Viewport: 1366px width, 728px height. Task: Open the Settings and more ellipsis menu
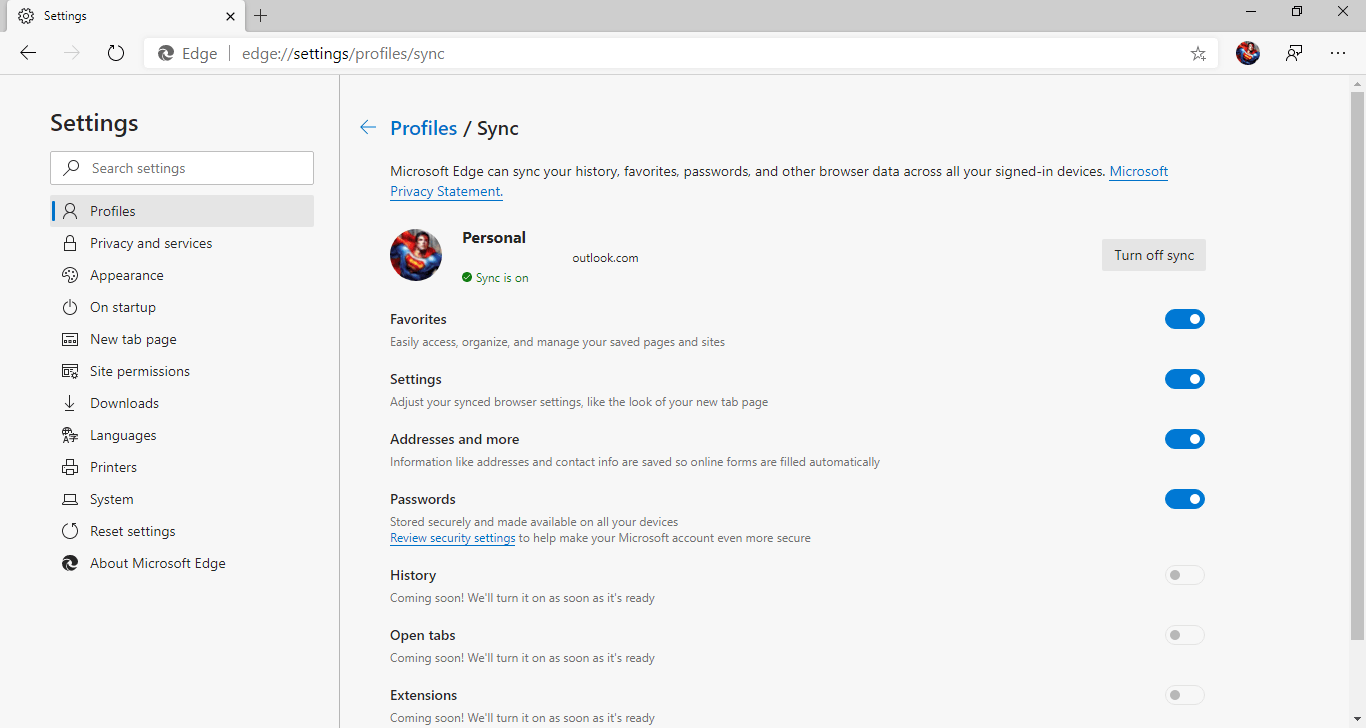point(1338,53)
